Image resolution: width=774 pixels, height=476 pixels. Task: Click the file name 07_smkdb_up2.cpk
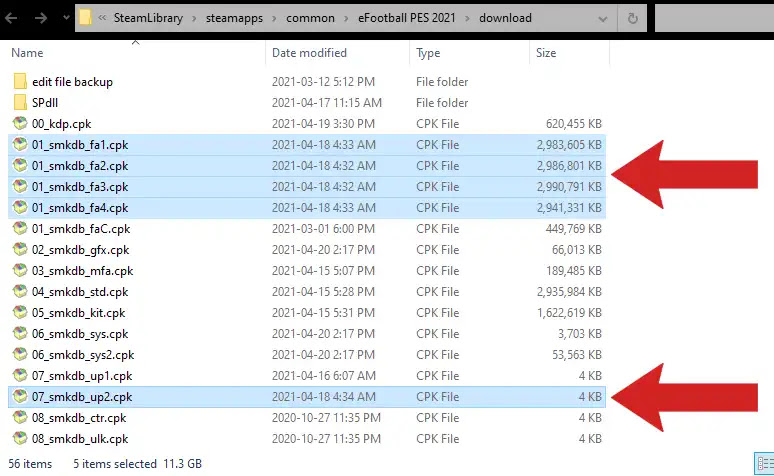(x=82, y=397)
